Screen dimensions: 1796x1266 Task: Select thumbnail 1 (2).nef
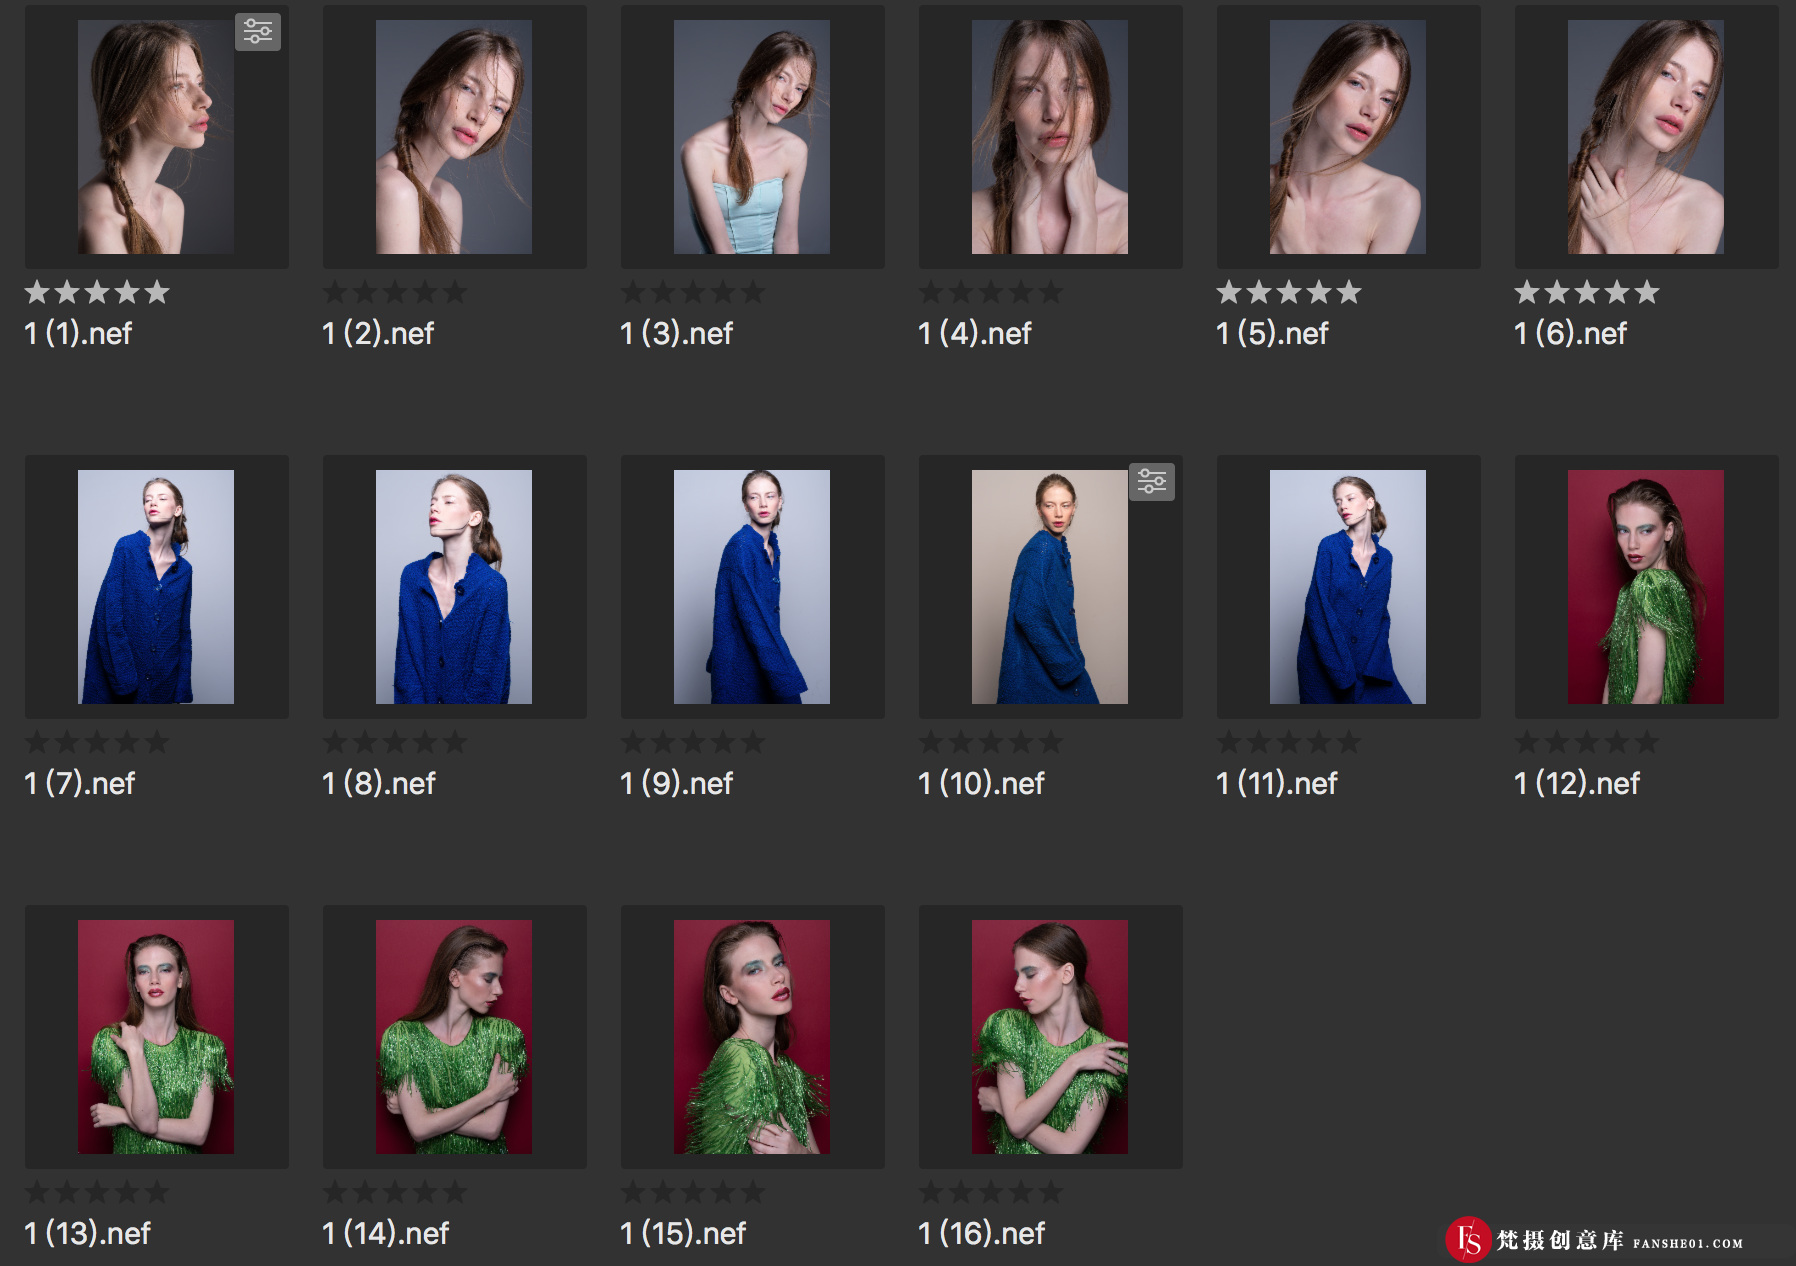[454, 137]
